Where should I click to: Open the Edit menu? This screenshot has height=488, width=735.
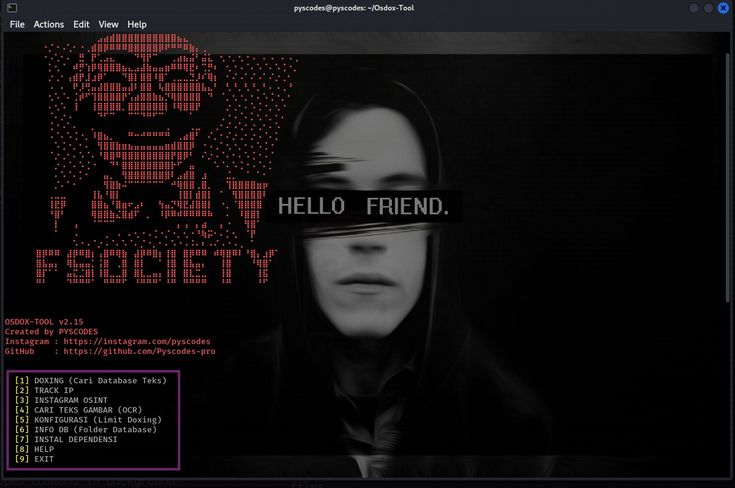(x=81, y=24)
